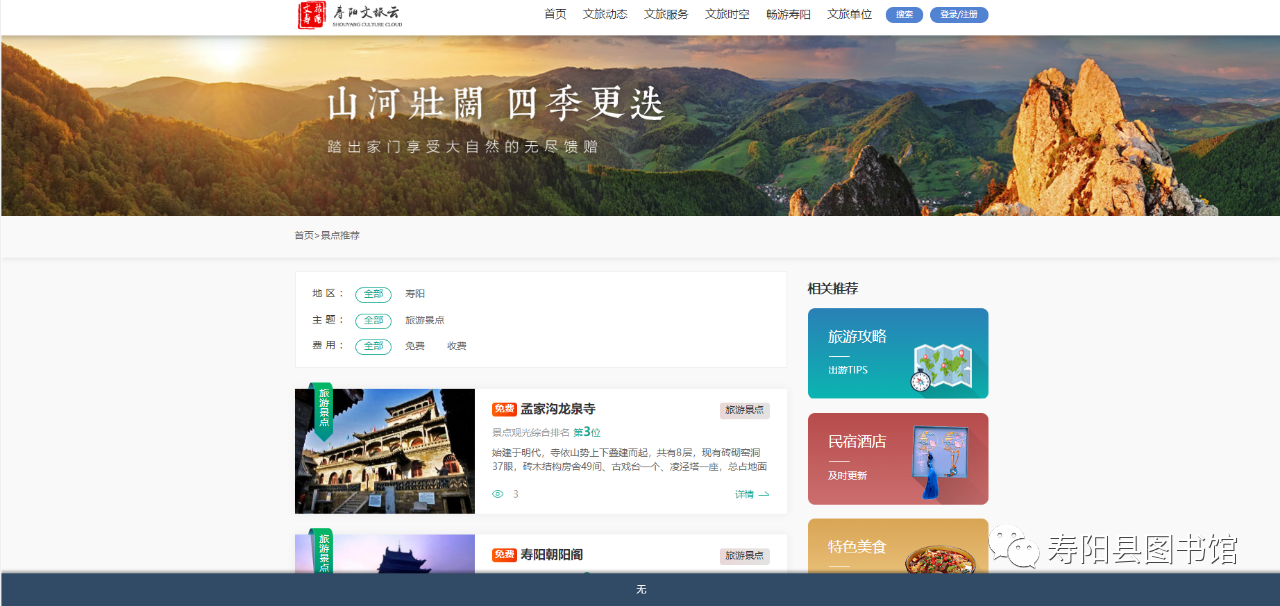Open the 寿阳朝阳阁 title

(x=552, y=554)
